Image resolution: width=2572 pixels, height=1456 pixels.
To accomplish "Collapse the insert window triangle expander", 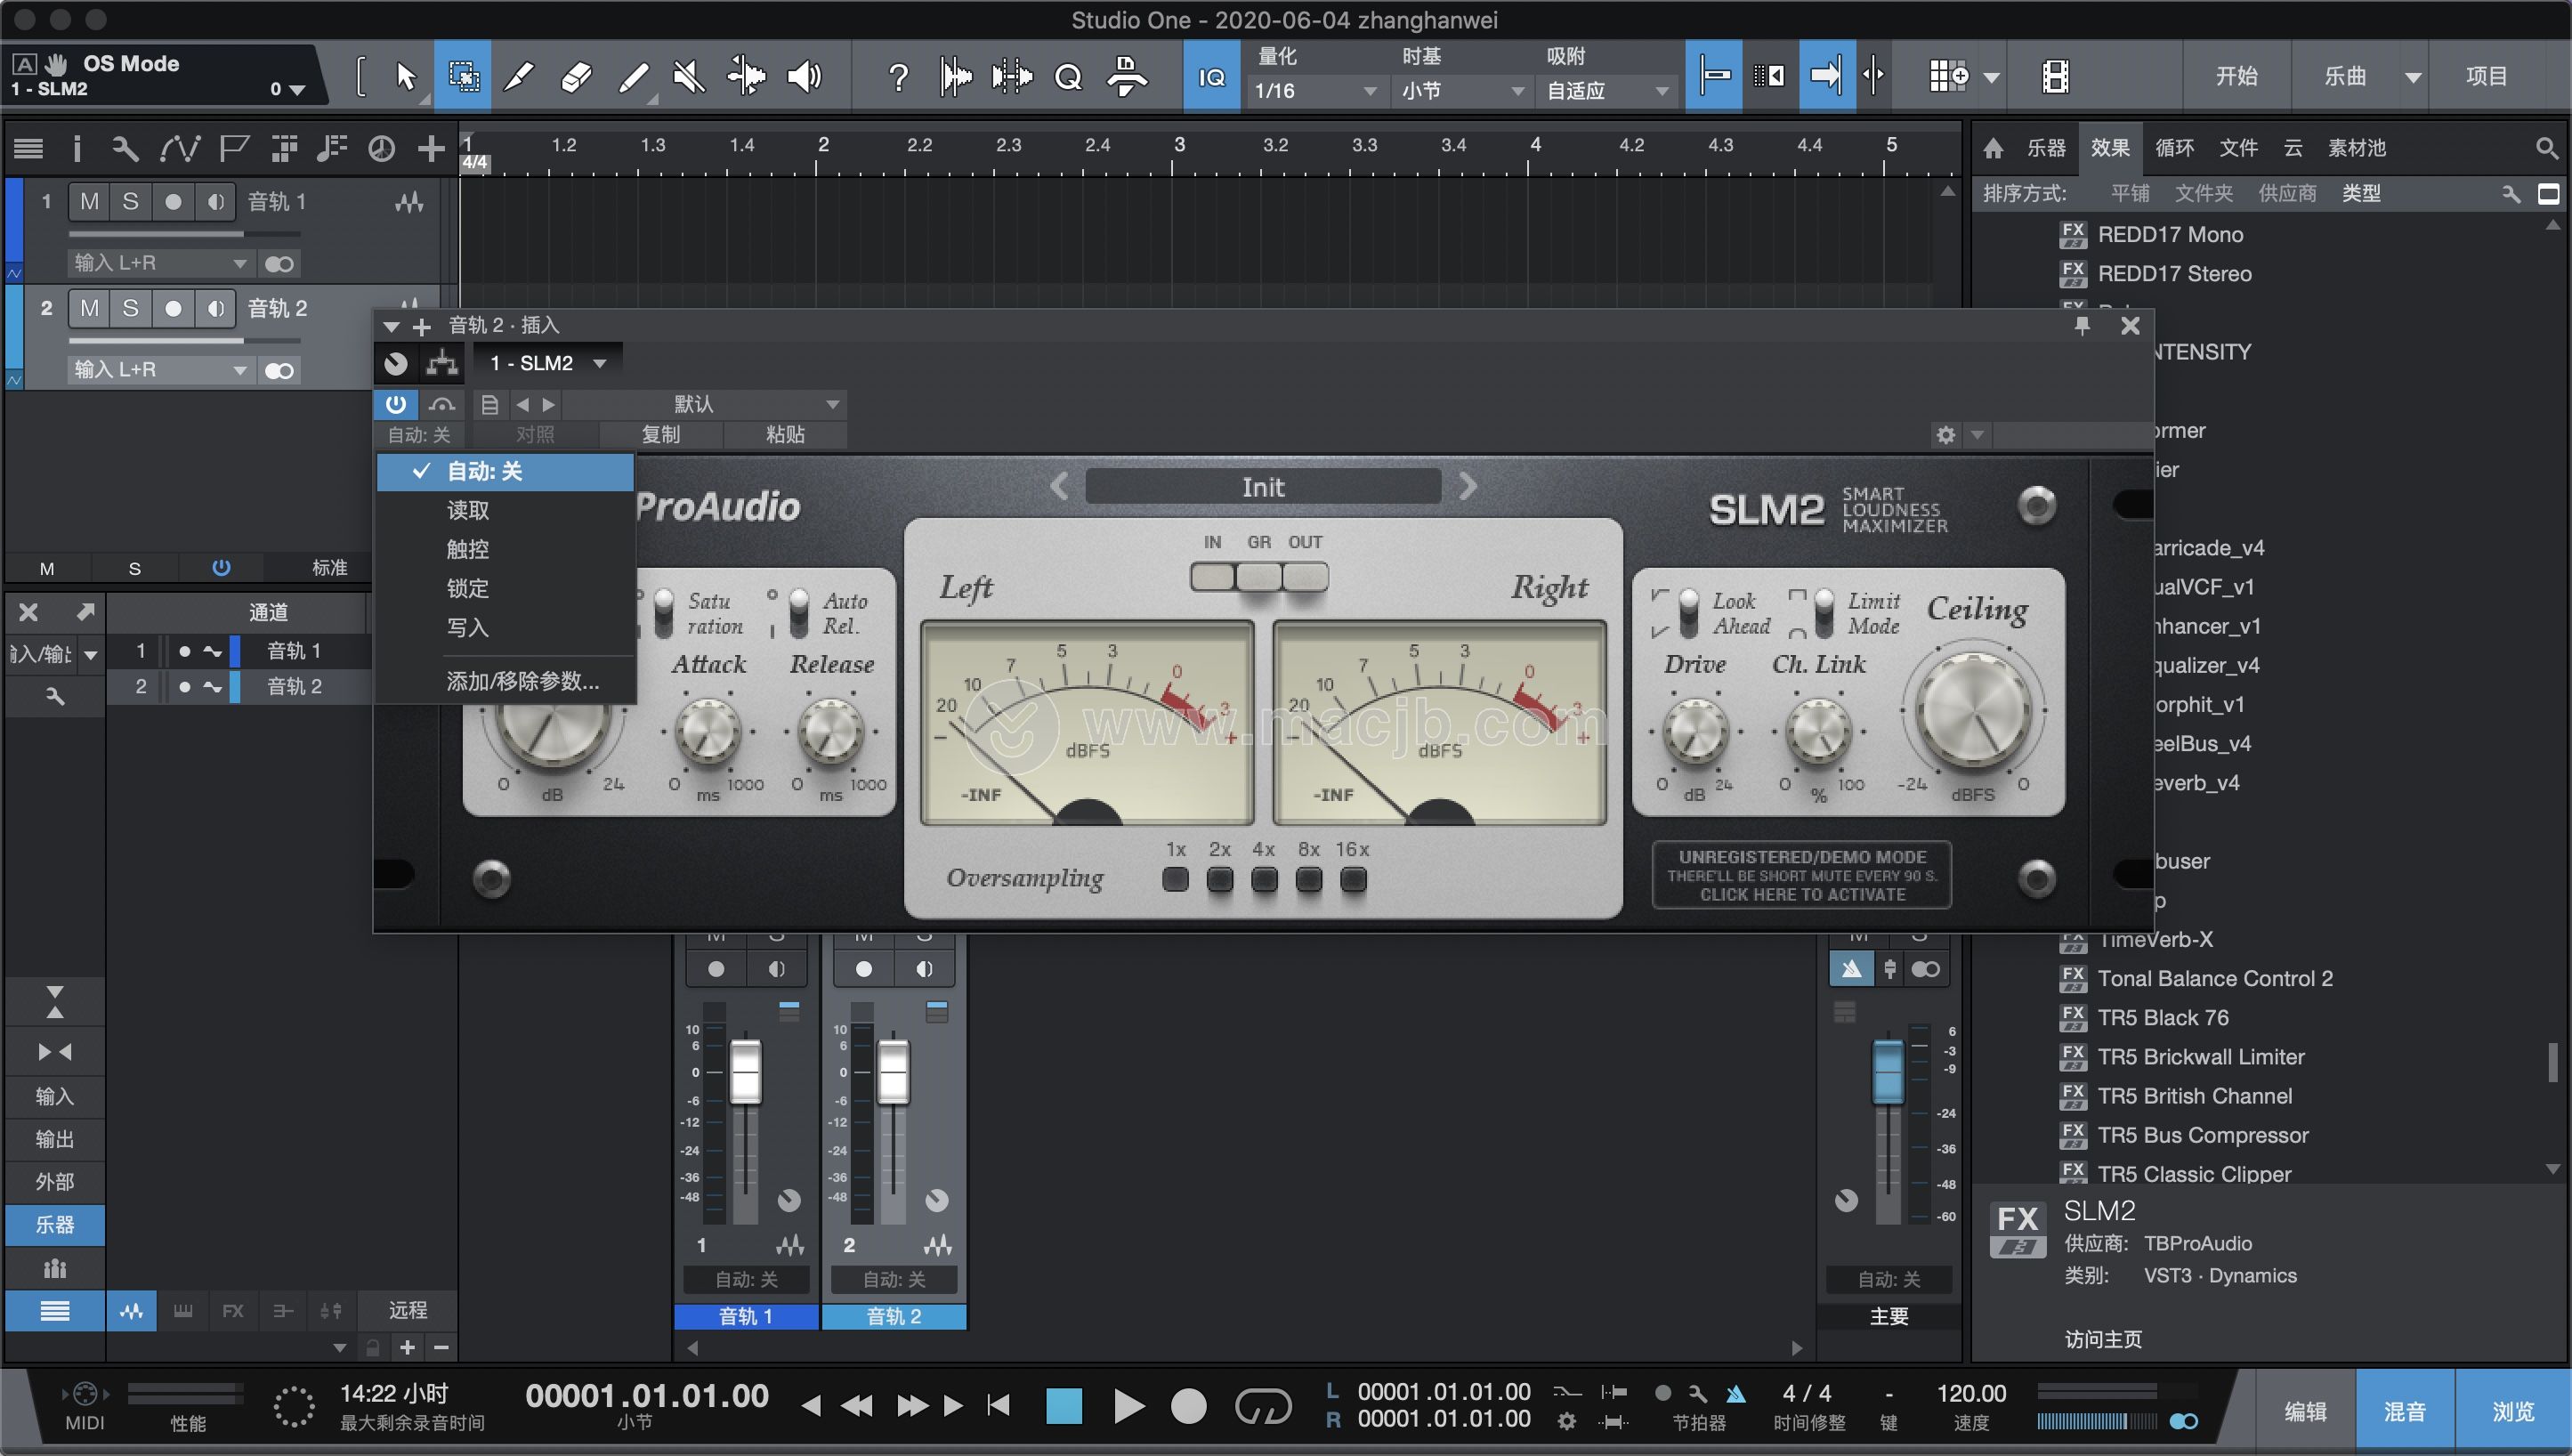I will (391, 326).
